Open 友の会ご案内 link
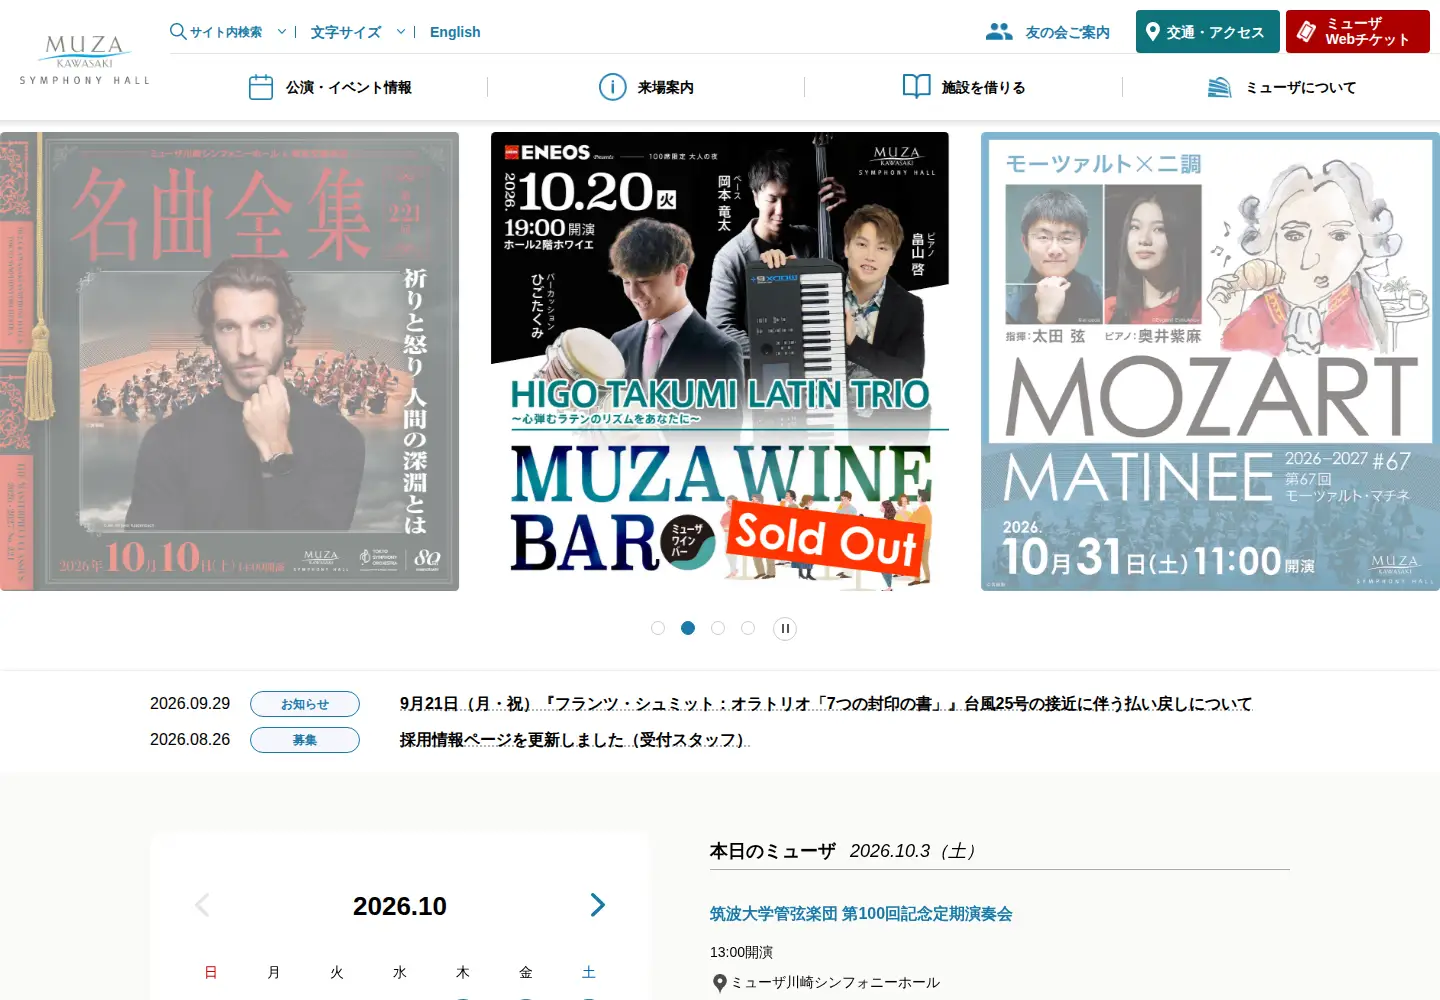The image size is (1440, 1000). click(1068, 32)
